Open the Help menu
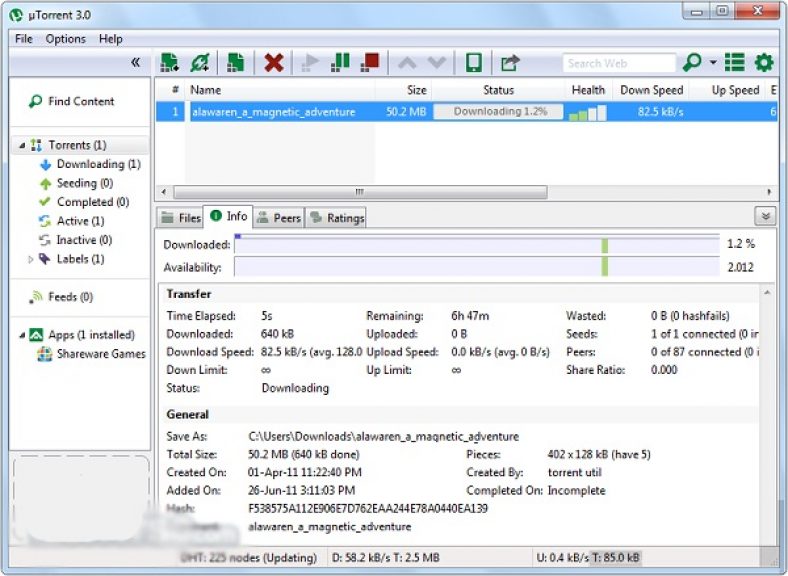 [111, 39]
